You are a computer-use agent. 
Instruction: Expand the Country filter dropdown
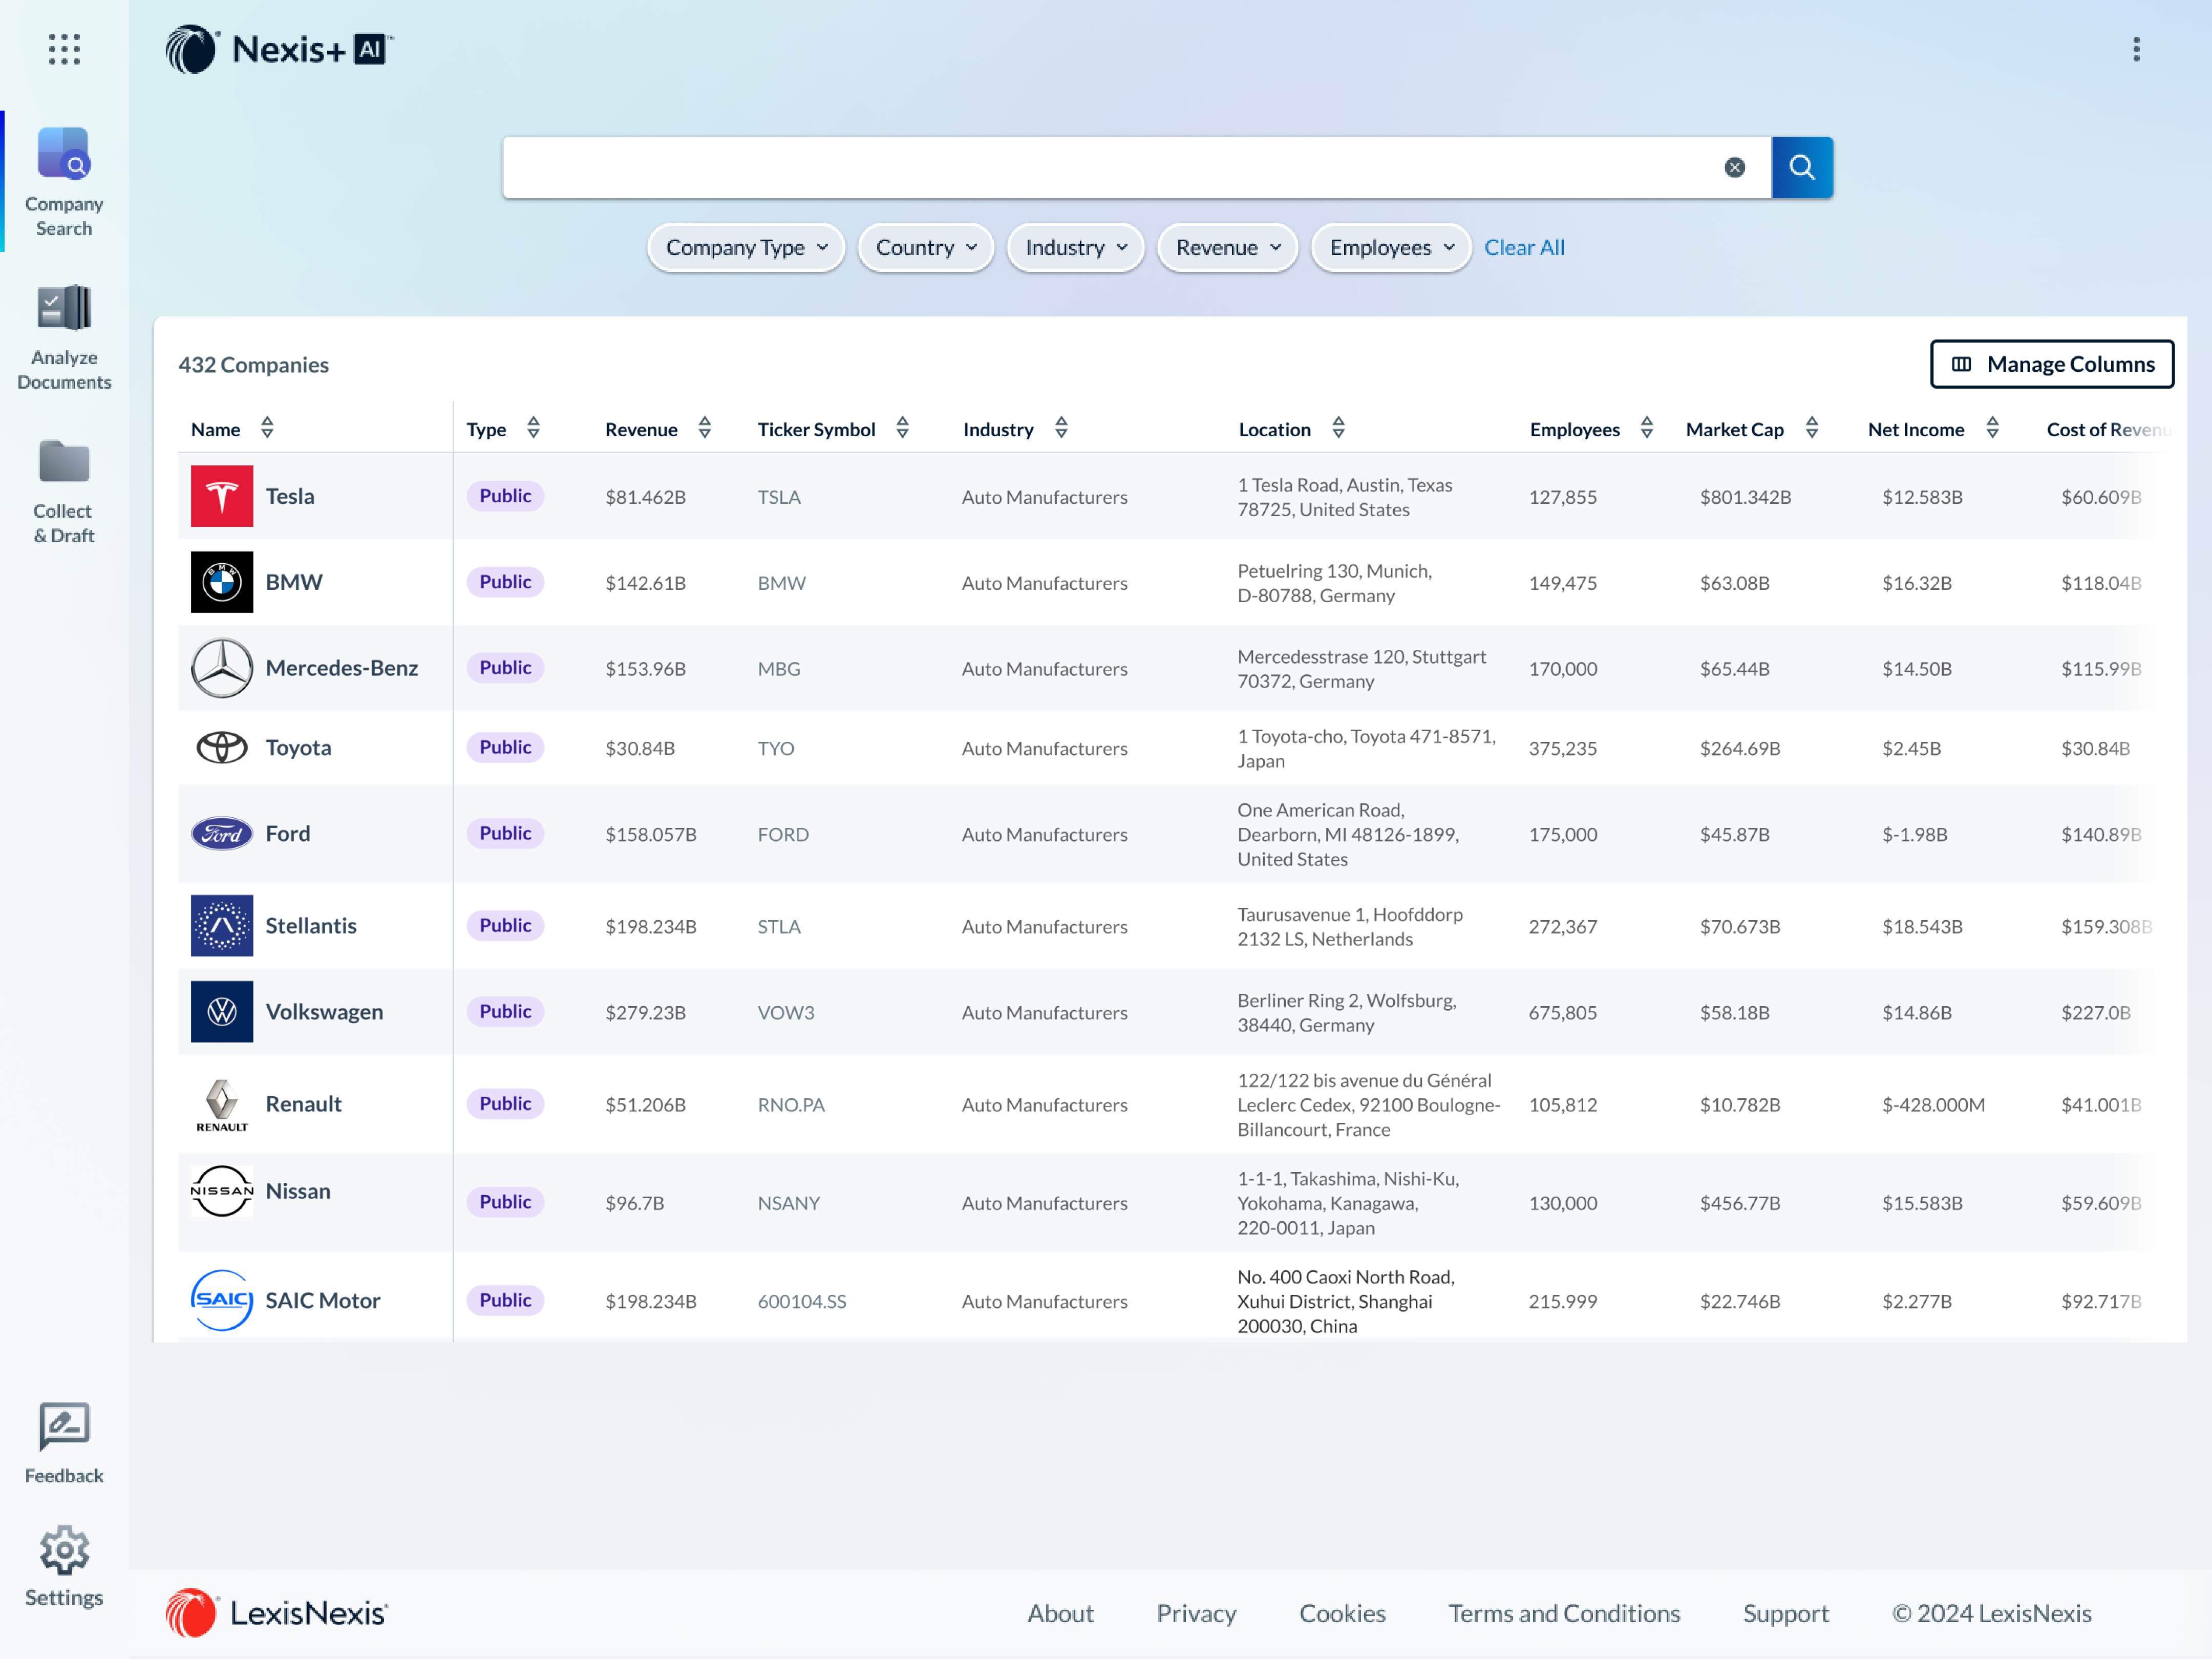point(925,247)
